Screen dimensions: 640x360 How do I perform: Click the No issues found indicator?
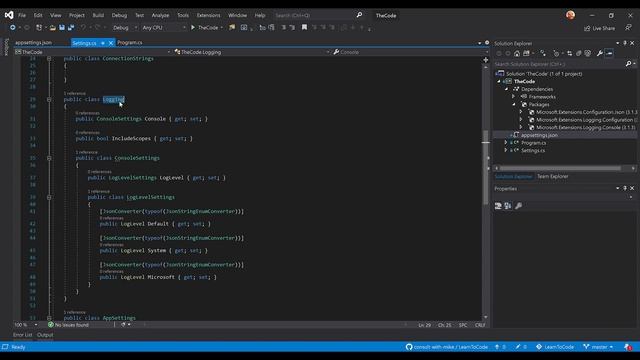tap(68, 325)
